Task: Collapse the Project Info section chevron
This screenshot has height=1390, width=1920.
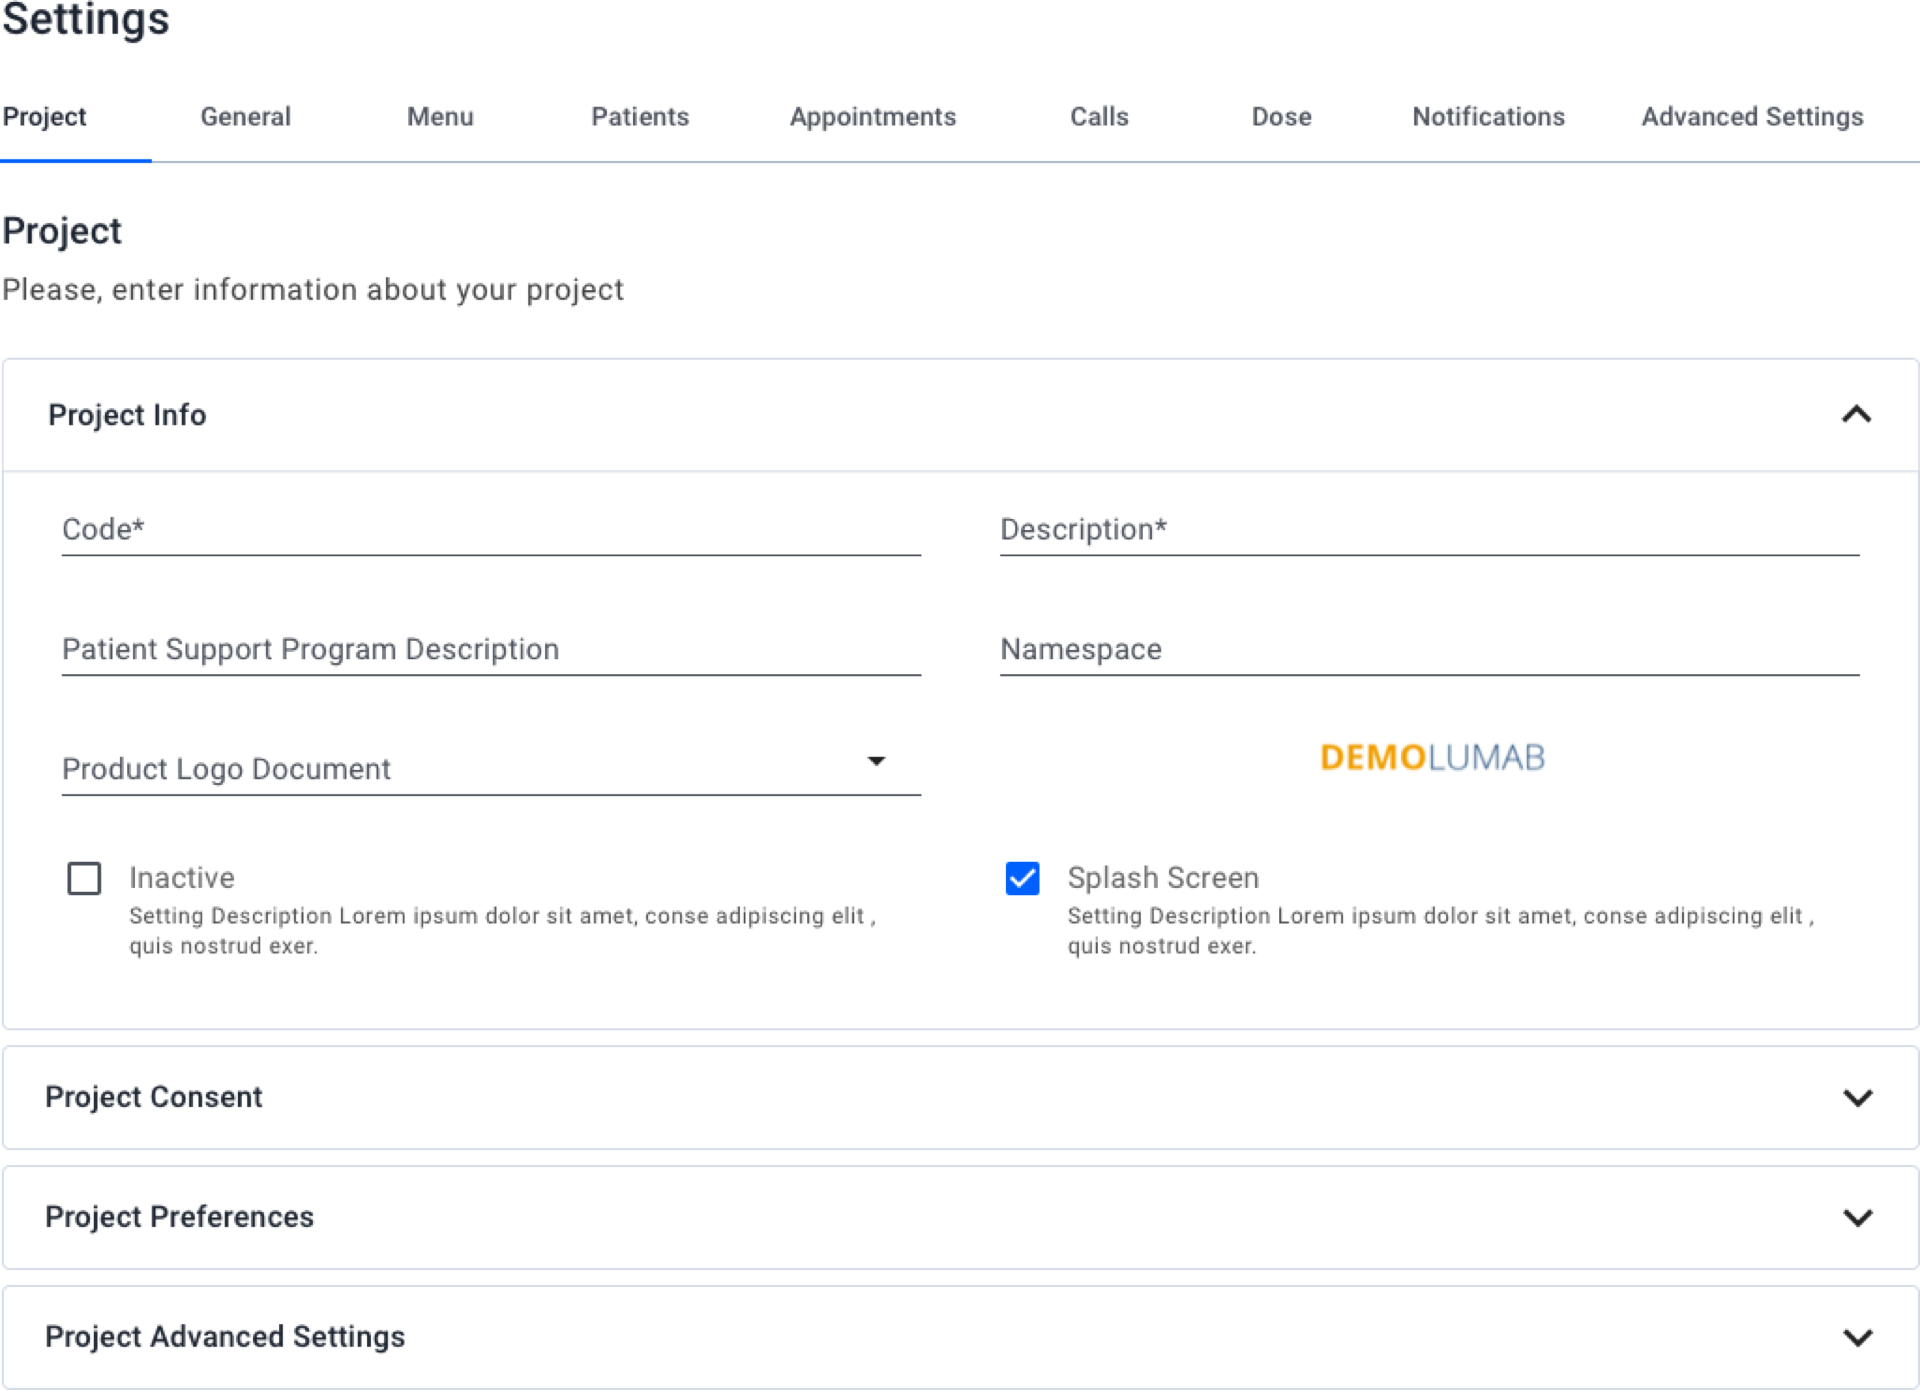Action: 1856,415
